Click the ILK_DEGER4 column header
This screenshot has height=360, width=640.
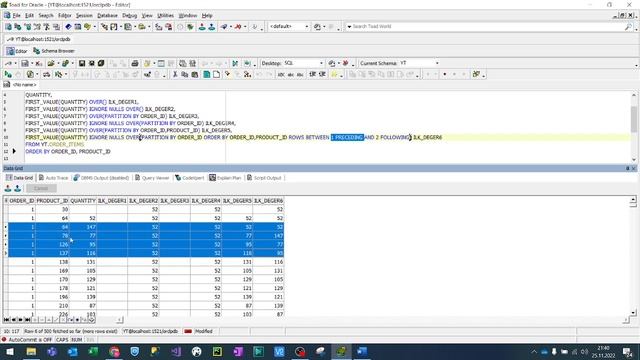pyautogui.click(x=206, y=201)
